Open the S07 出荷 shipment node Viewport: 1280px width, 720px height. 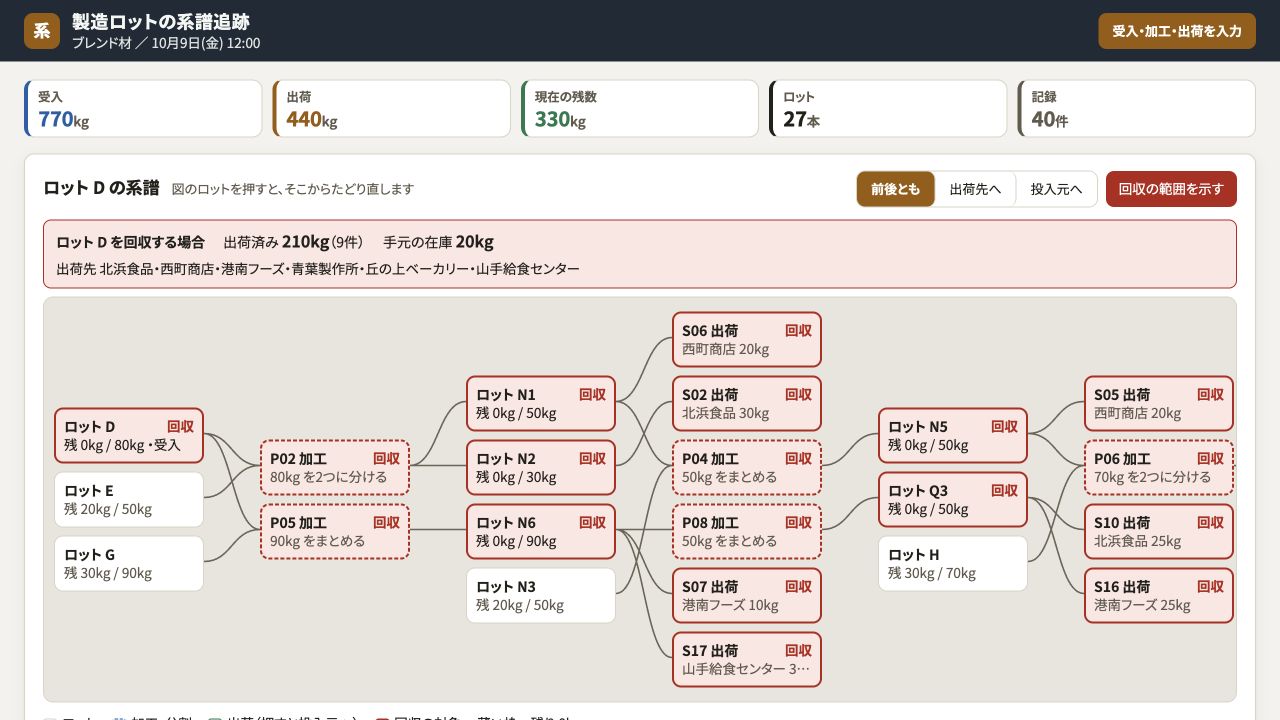(747, 595)
